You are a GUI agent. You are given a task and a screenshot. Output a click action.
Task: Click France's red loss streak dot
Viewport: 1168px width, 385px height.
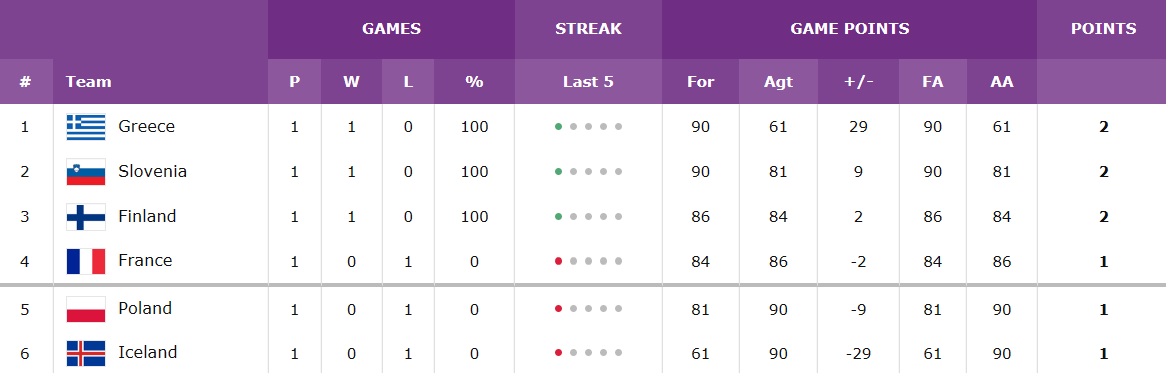pyautogui.click(x=558, y=261)
